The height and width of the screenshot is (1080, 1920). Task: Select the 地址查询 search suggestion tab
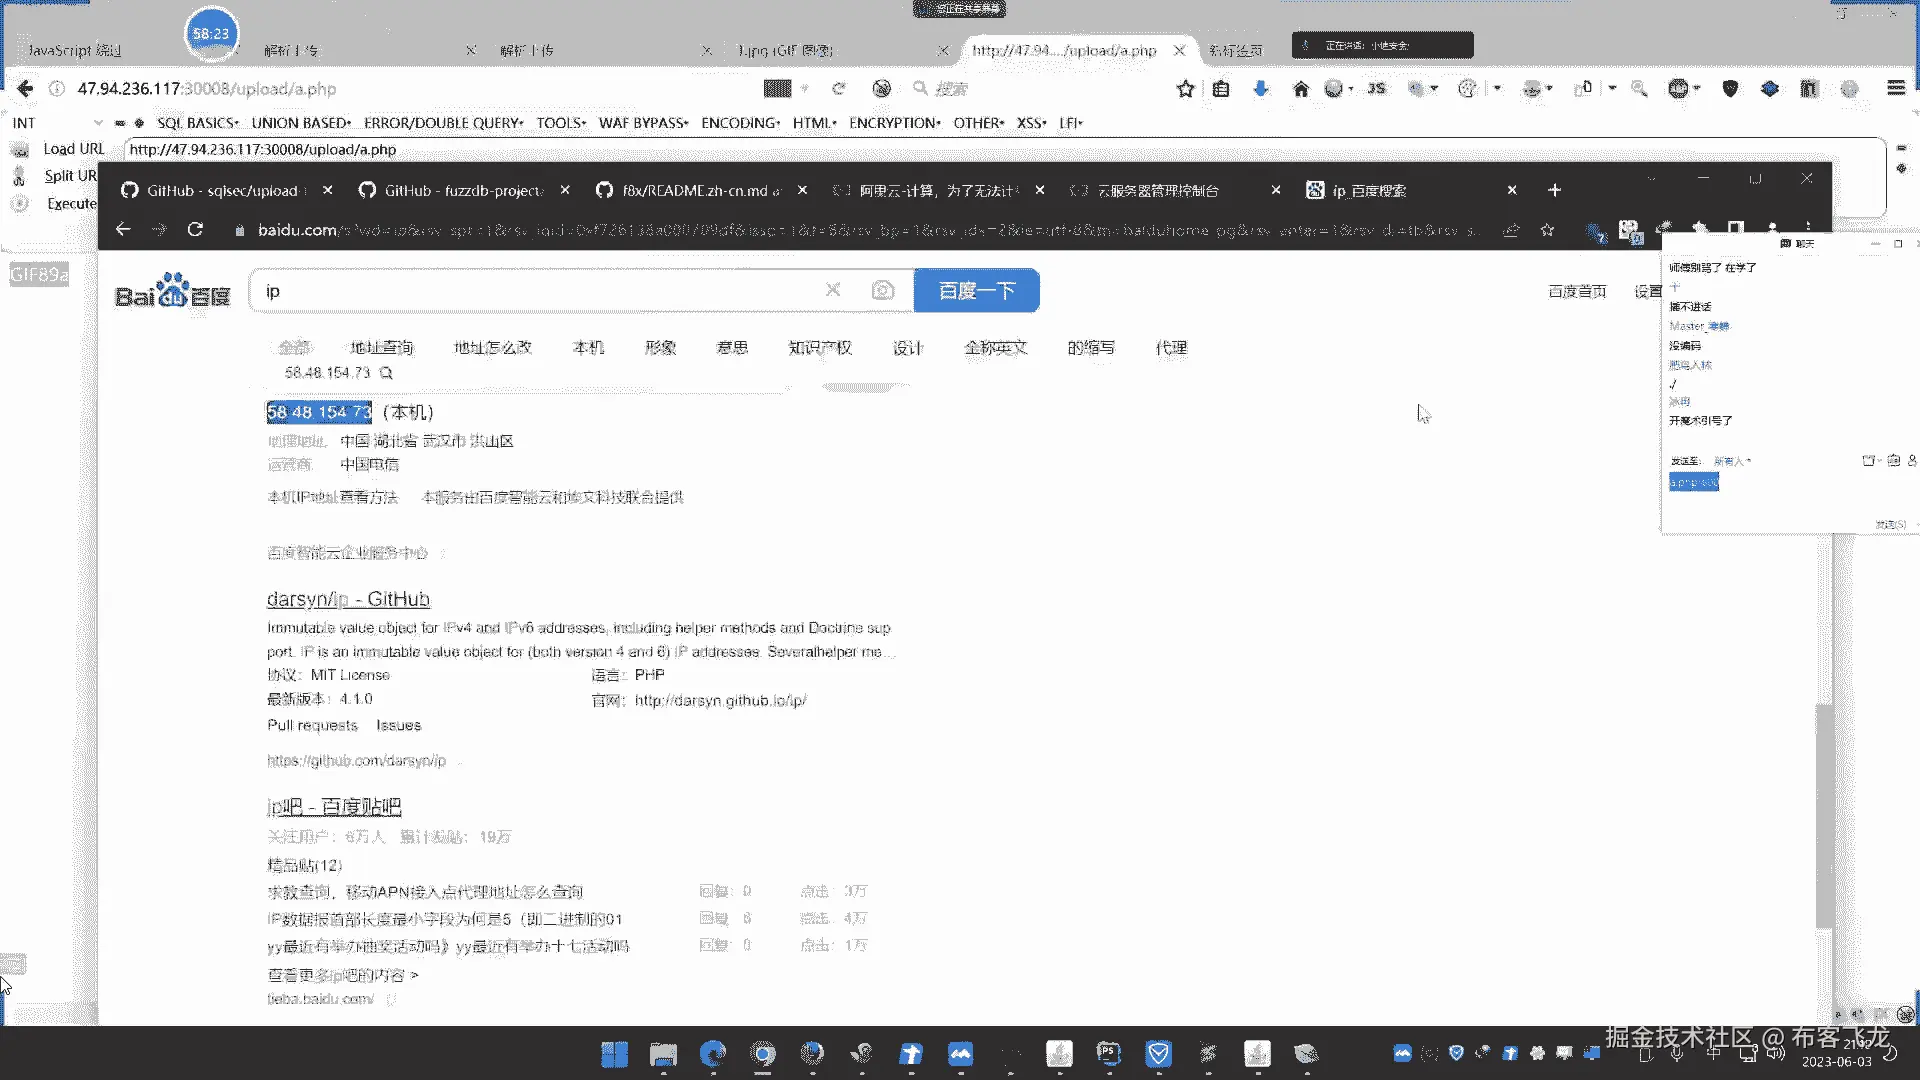click(x=381, y=348)
